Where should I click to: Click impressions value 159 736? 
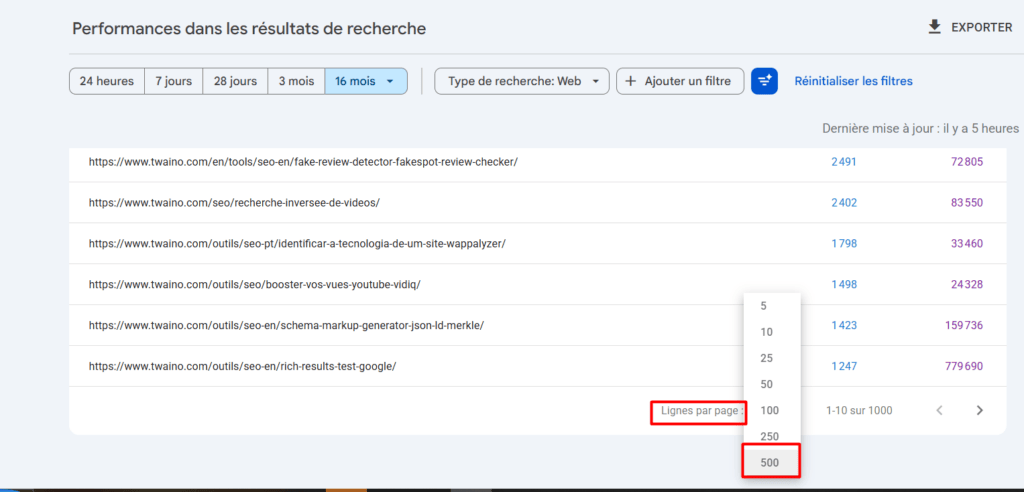pyautogui.click(x=964, y=325)
